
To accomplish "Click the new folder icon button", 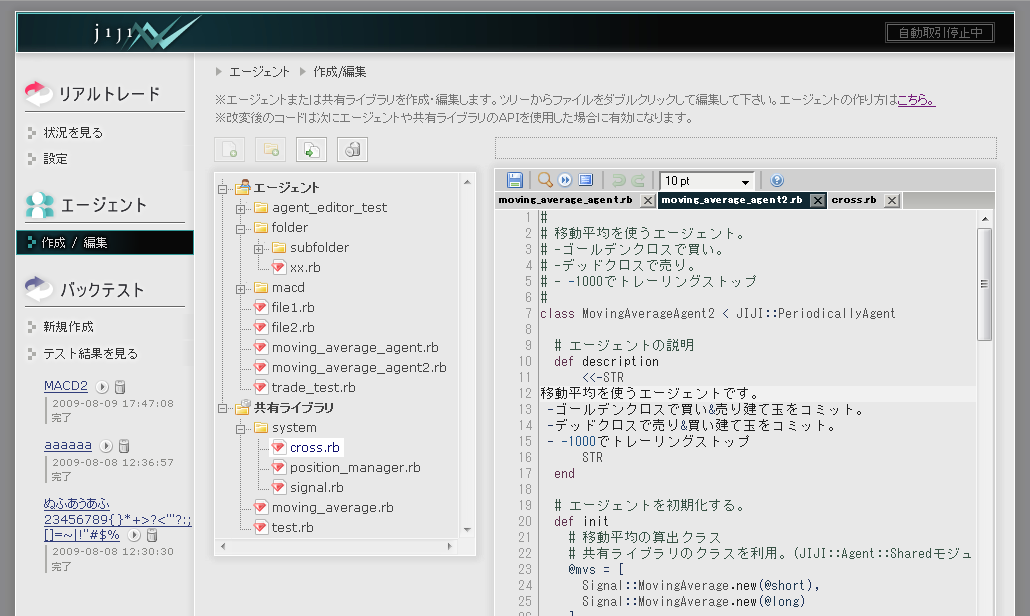I will pos(271,150).
